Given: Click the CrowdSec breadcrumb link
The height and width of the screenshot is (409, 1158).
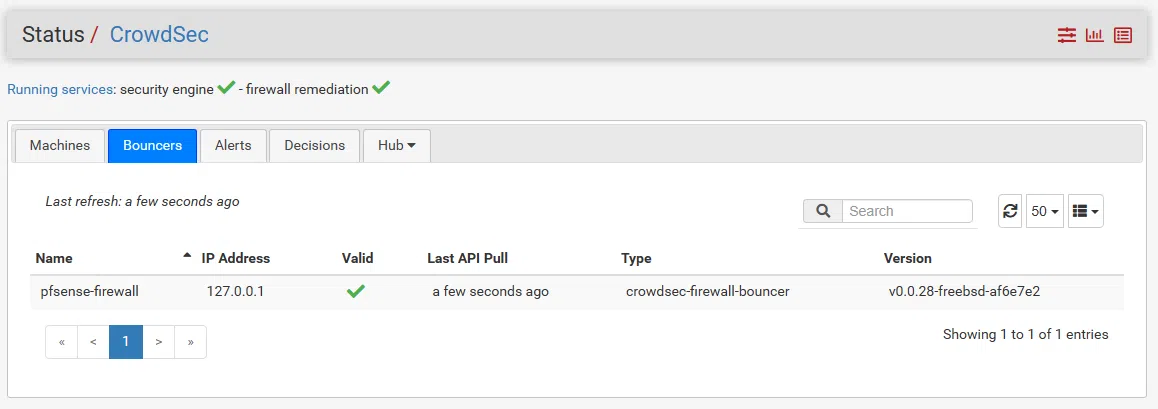Looking at the screenshot, I should click(x=159, y=34).
